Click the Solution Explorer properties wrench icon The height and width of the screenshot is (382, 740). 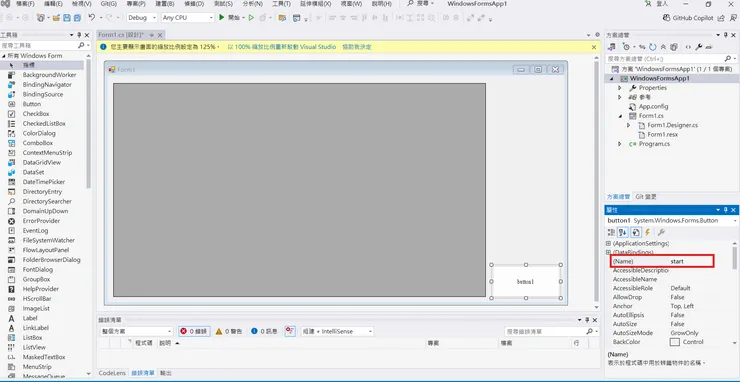coord(698,47)
